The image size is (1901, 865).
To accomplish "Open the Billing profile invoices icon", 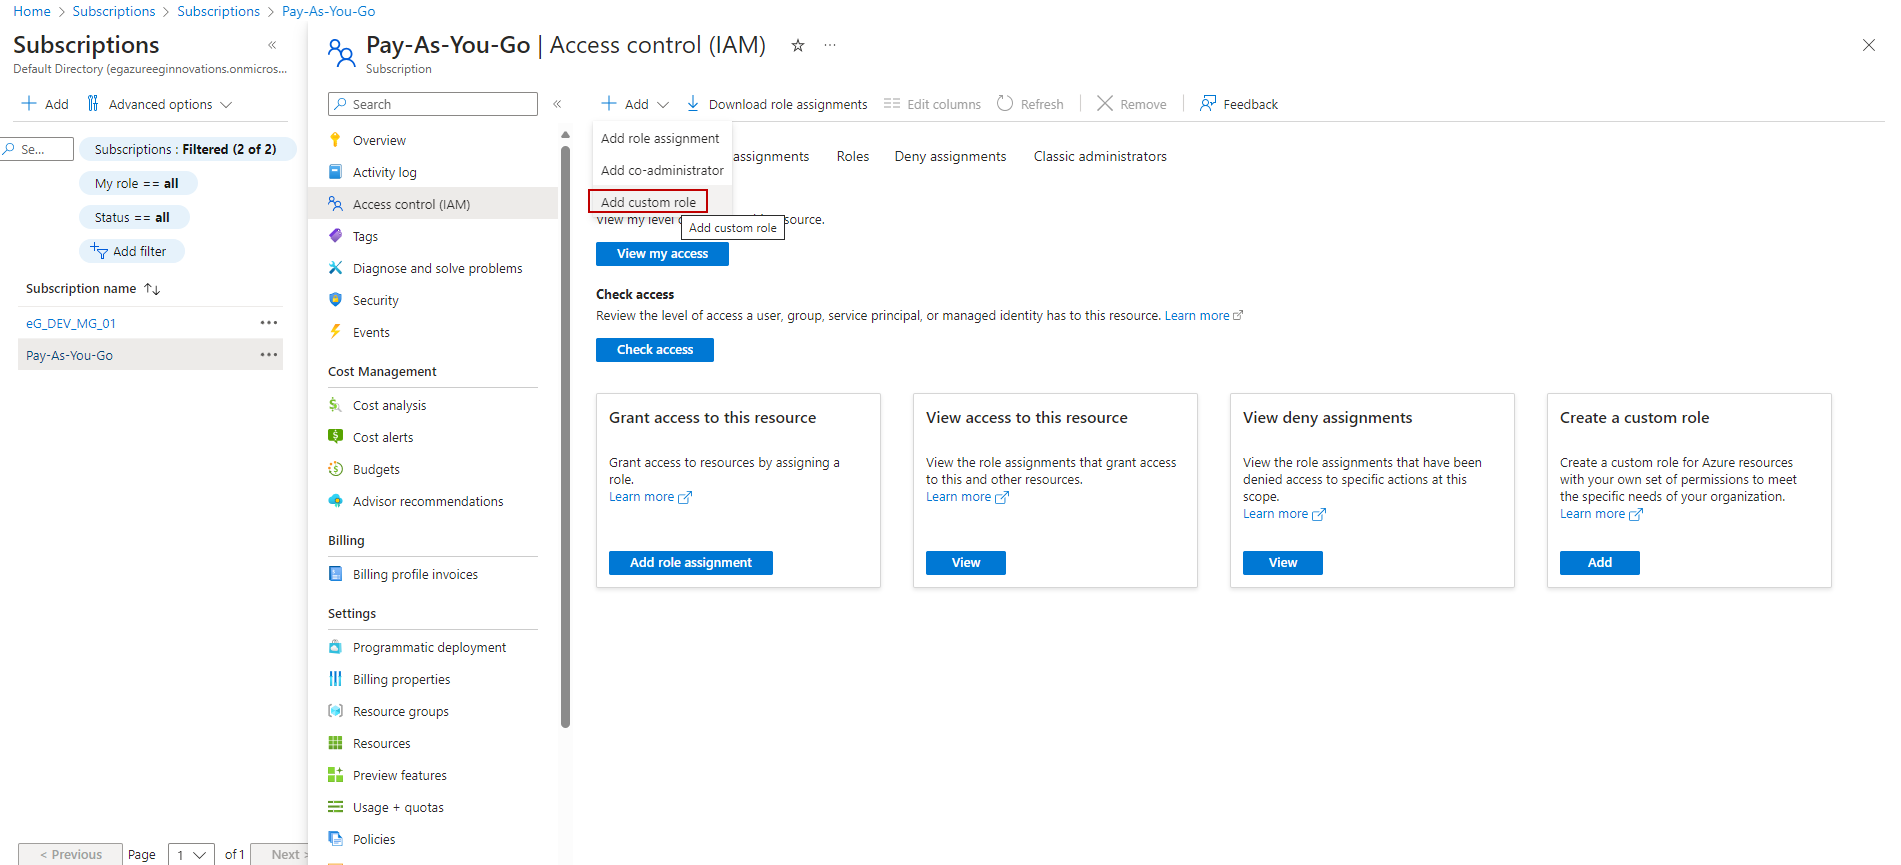I will tap(335, 574).
